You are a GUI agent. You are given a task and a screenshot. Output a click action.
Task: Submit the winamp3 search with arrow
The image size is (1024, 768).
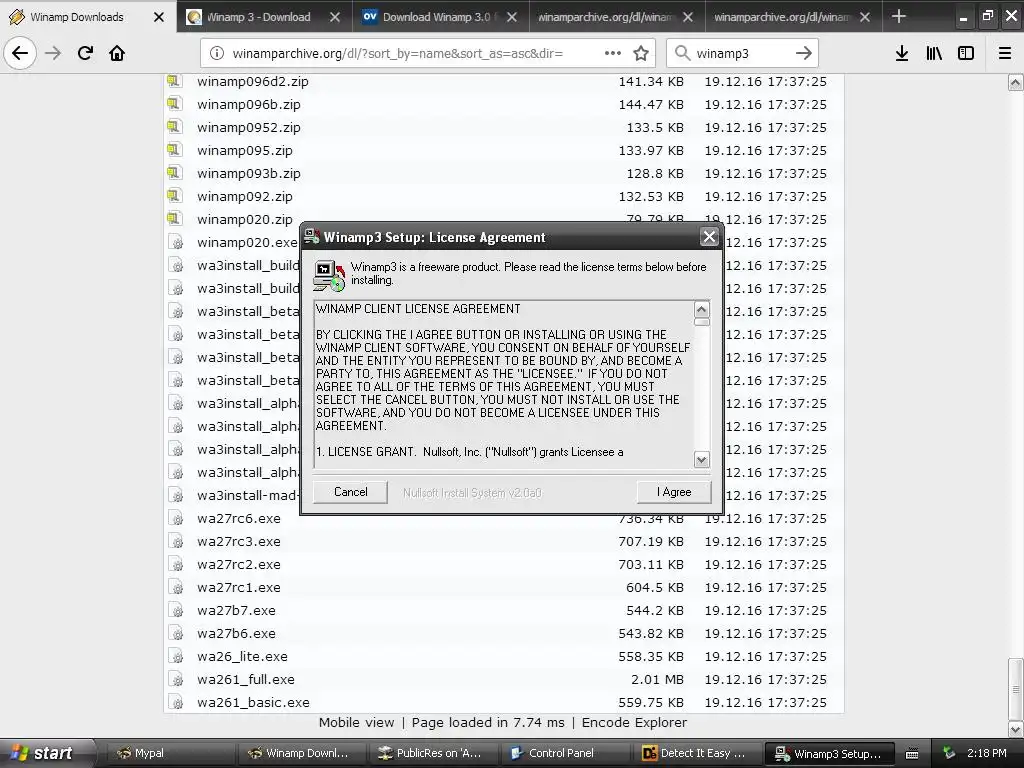[804, 53]
